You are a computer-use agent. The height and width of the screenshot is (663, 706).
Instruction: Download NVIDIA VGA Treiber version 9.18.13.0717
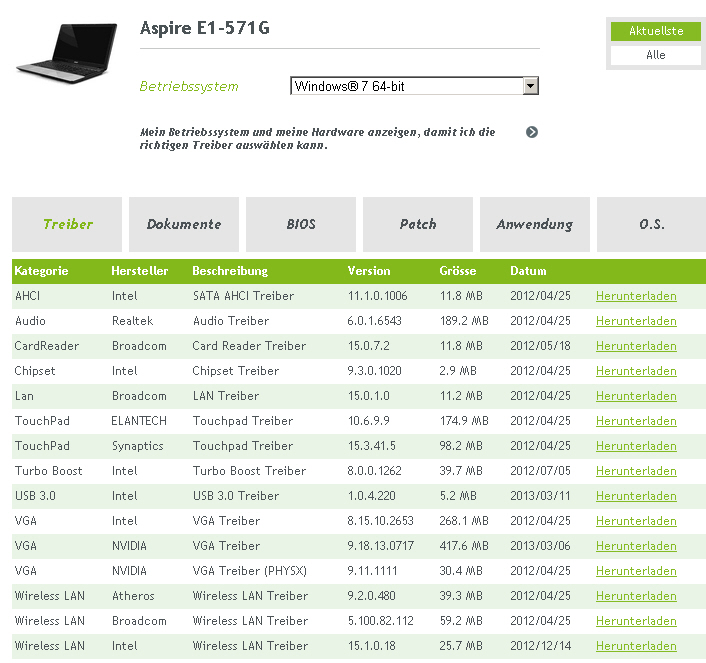coord(636,546)
